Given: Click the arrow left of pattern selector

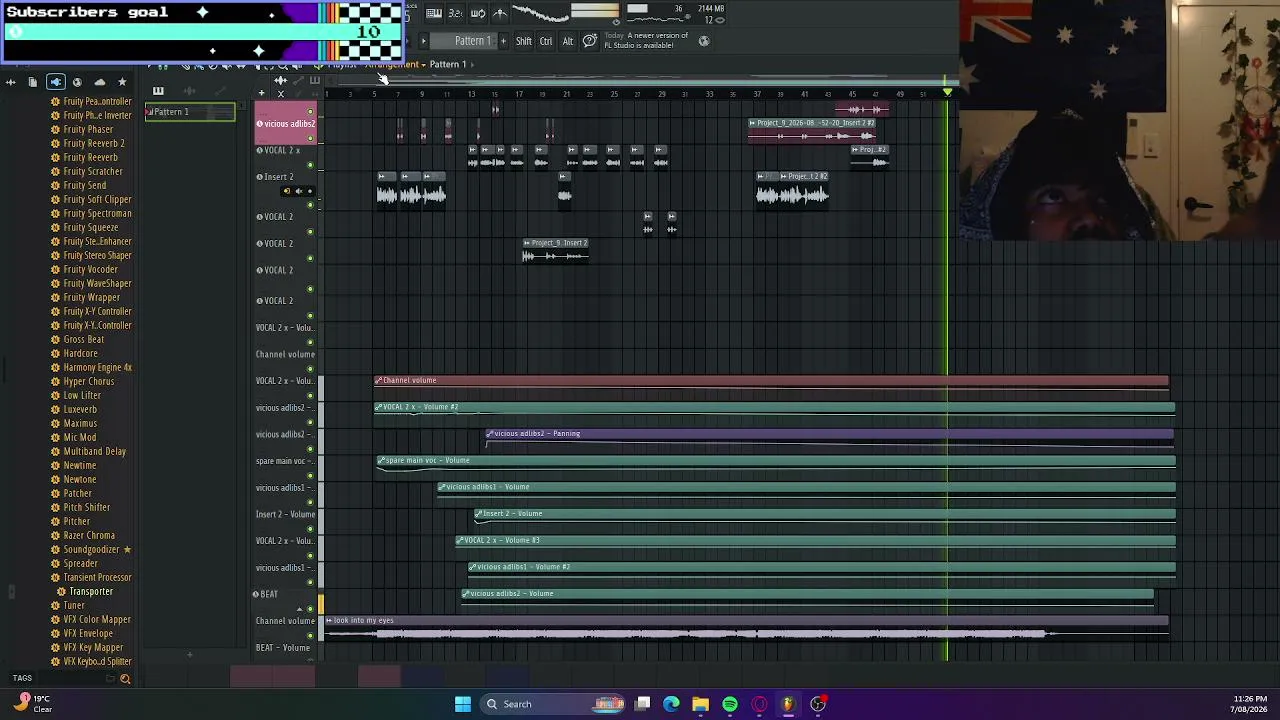Looking at the screenshot, I should [x=423, y=41].
